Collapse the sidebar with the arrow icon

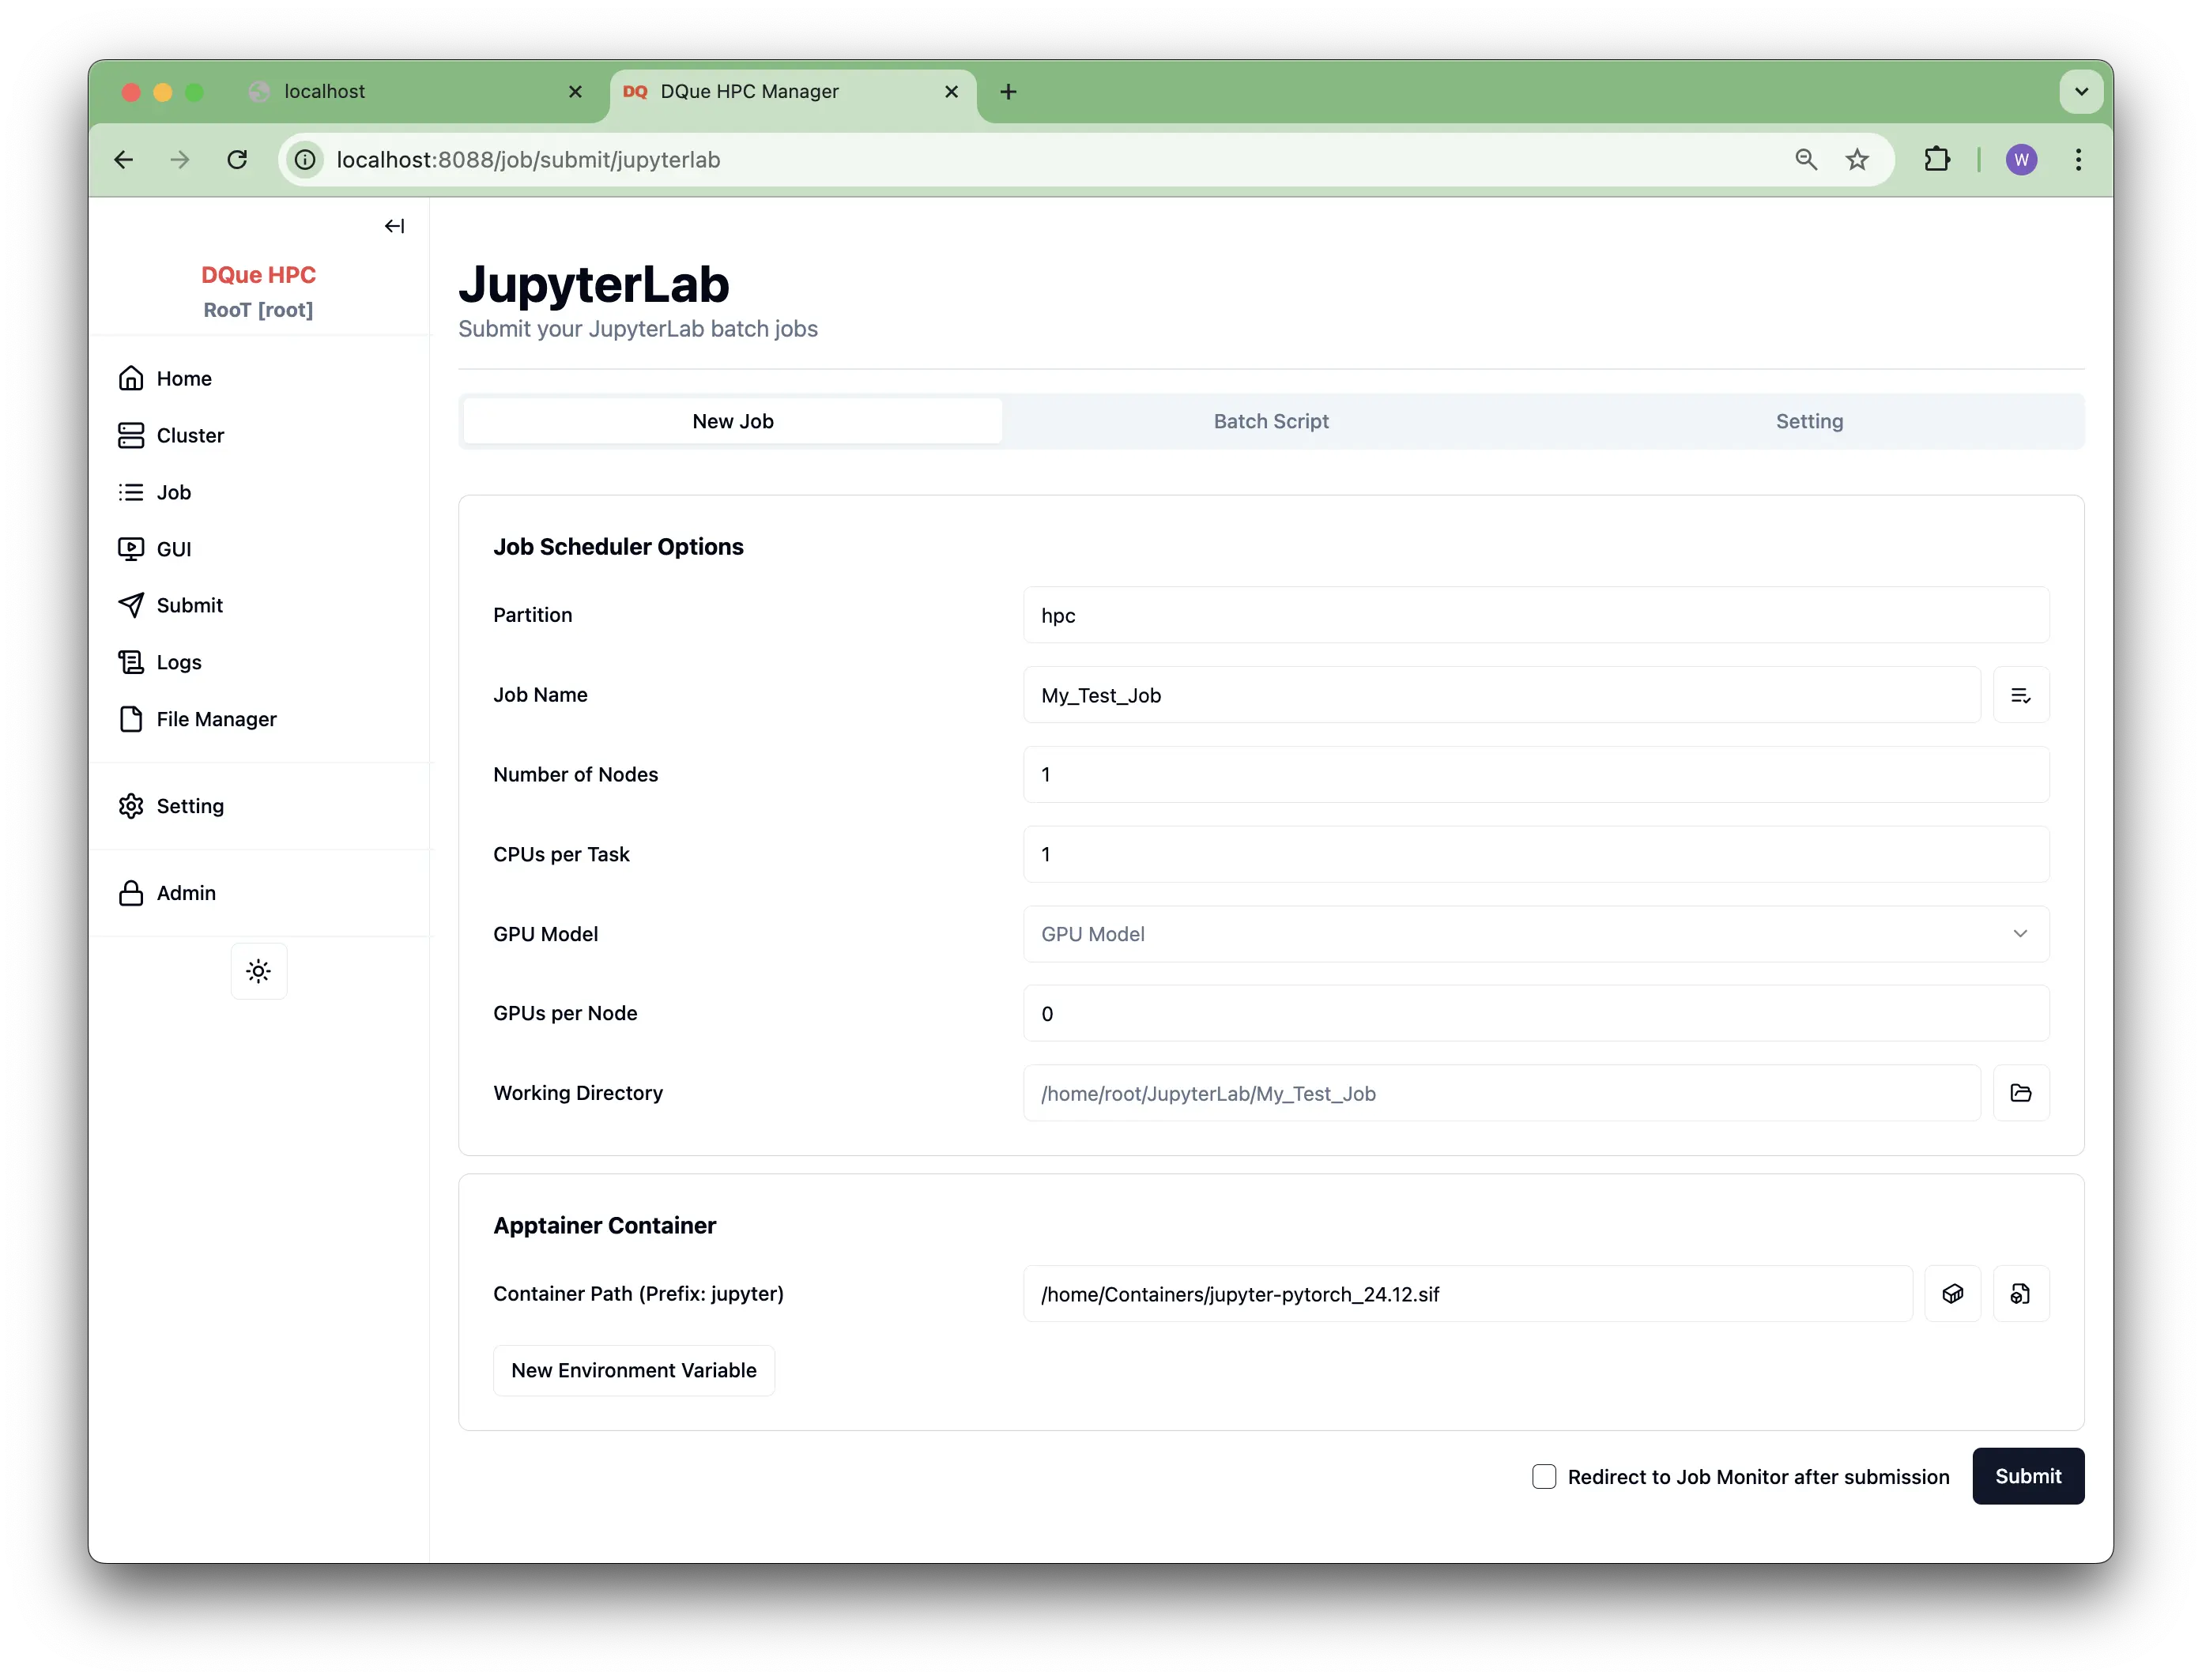pos(394,226)
